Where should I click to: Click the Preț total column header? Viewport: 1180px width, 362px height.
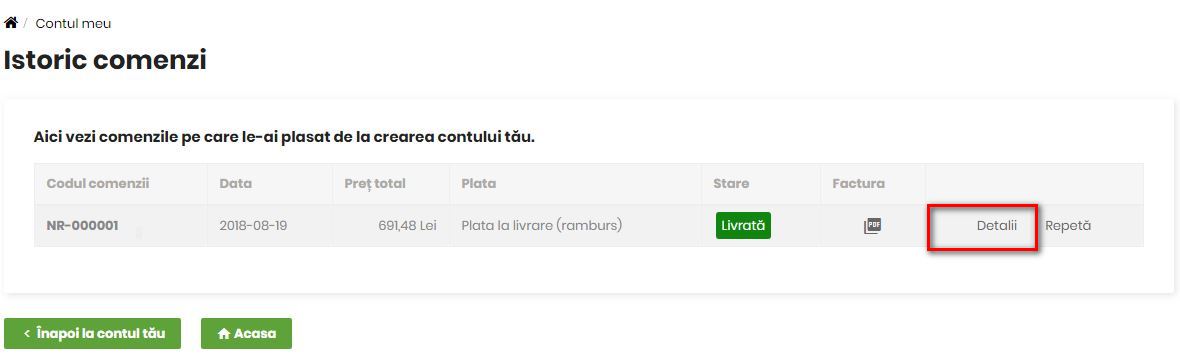(x=376, y=184)
